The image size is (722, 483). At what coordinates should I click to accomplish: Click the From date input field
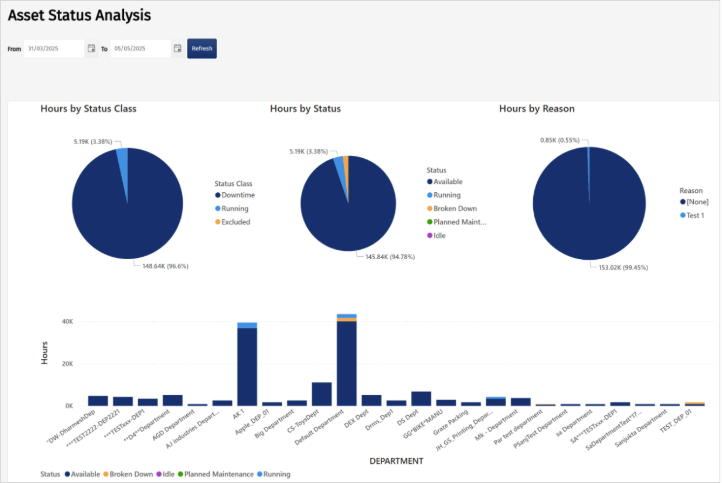(x=54, y=48)
